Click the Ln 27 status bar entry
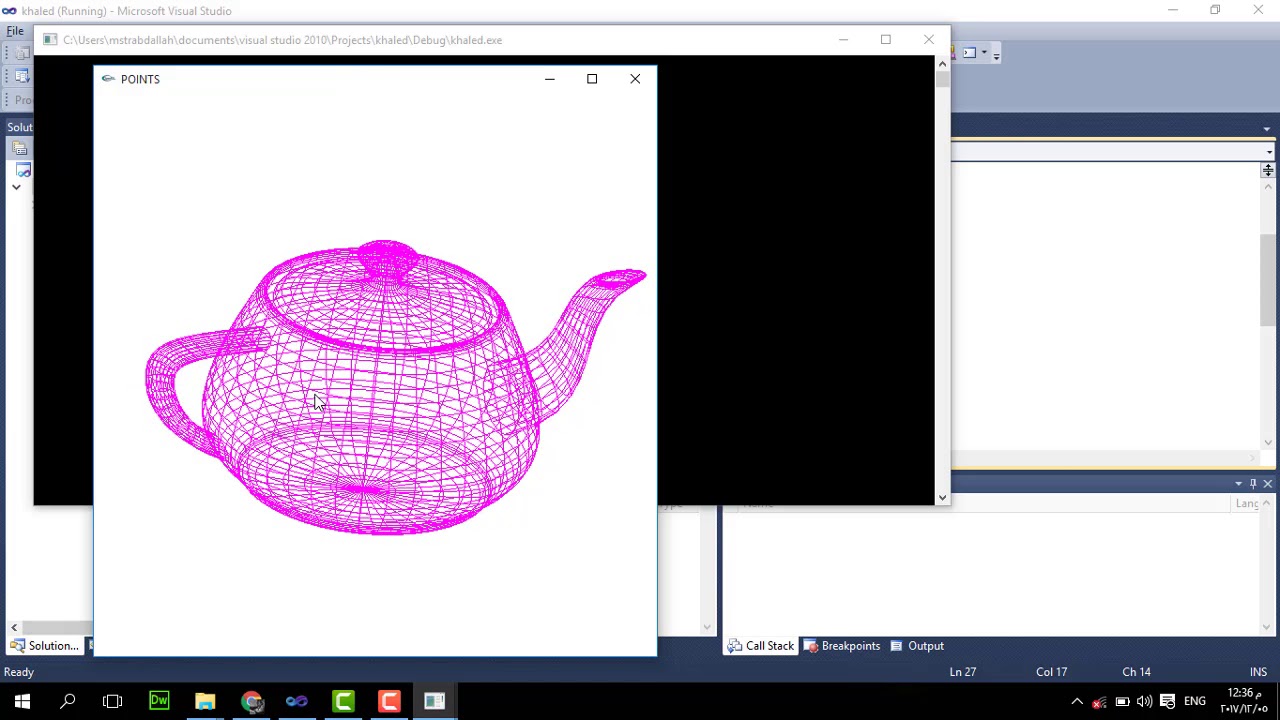 click(x=963, y=672)
